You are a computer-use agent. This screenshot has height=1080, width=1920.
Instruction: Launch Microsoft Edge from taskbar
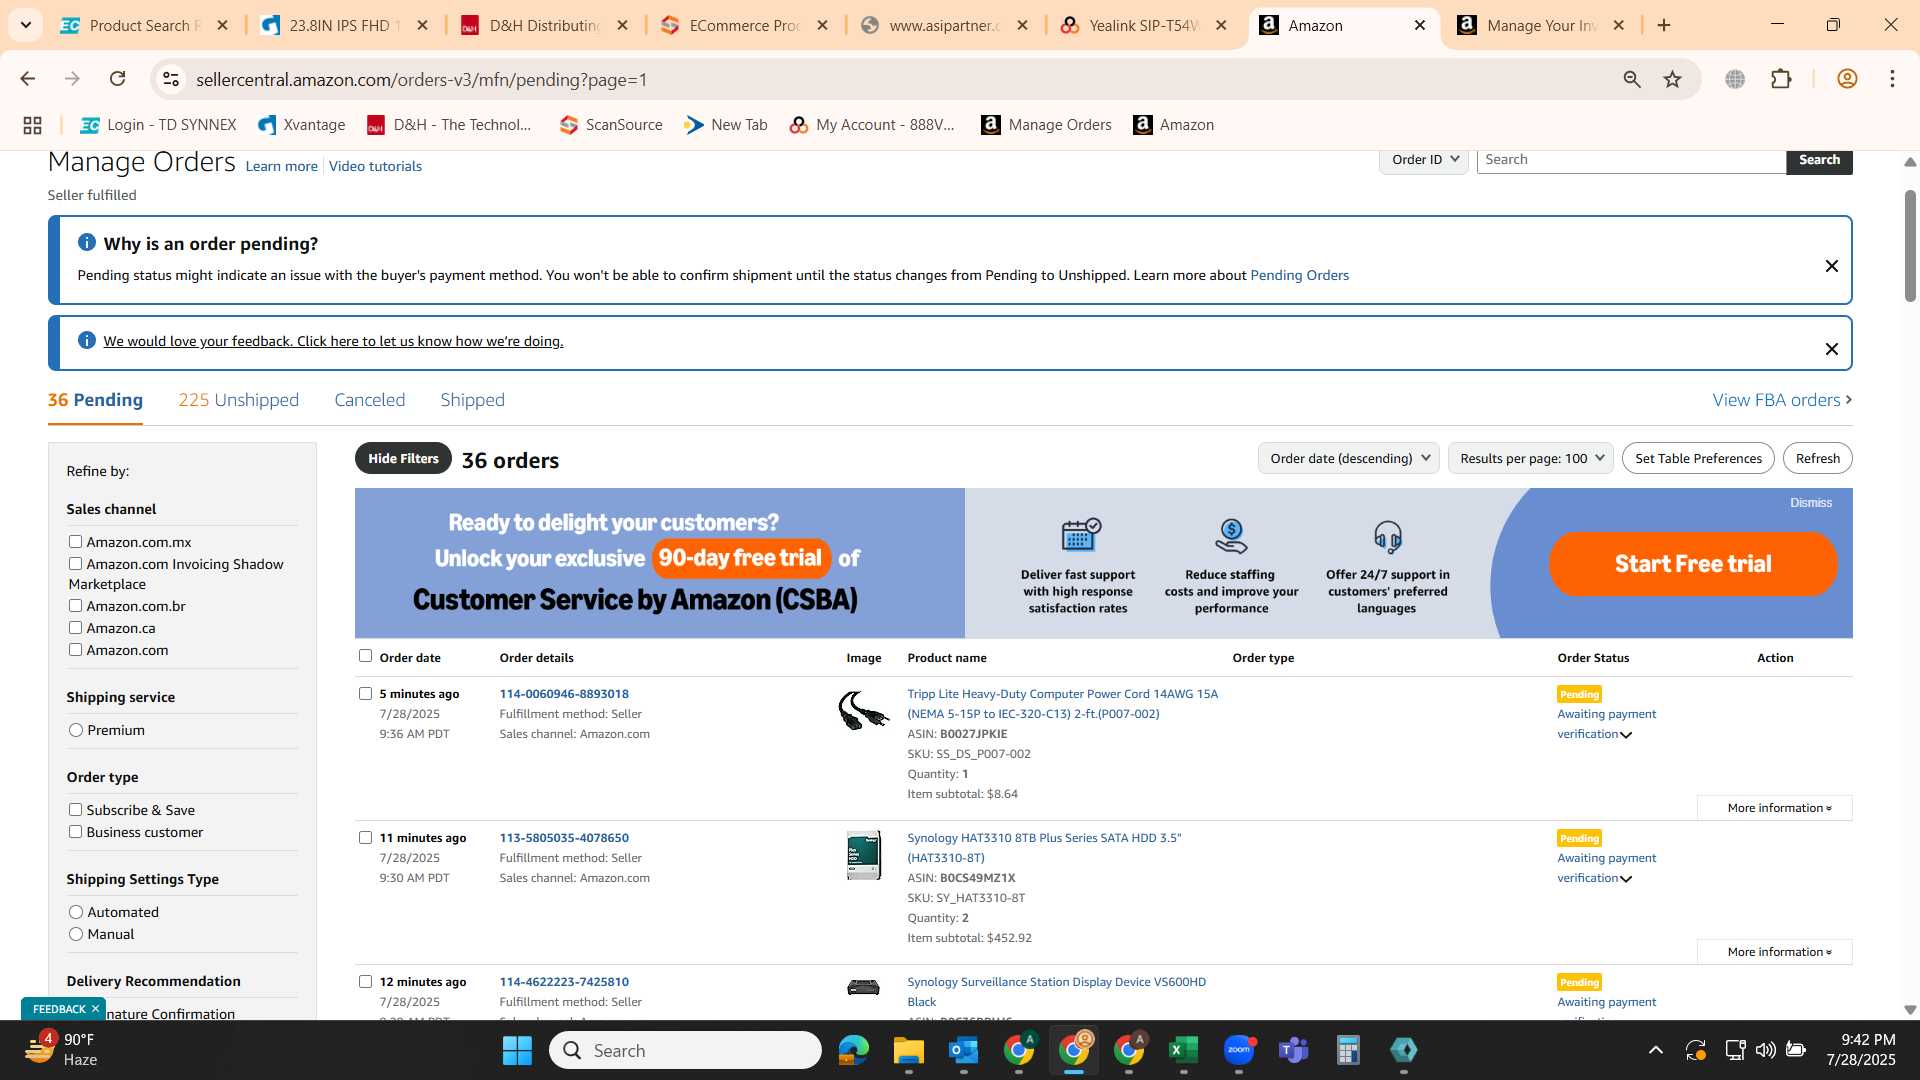(x=853, y=1050)
